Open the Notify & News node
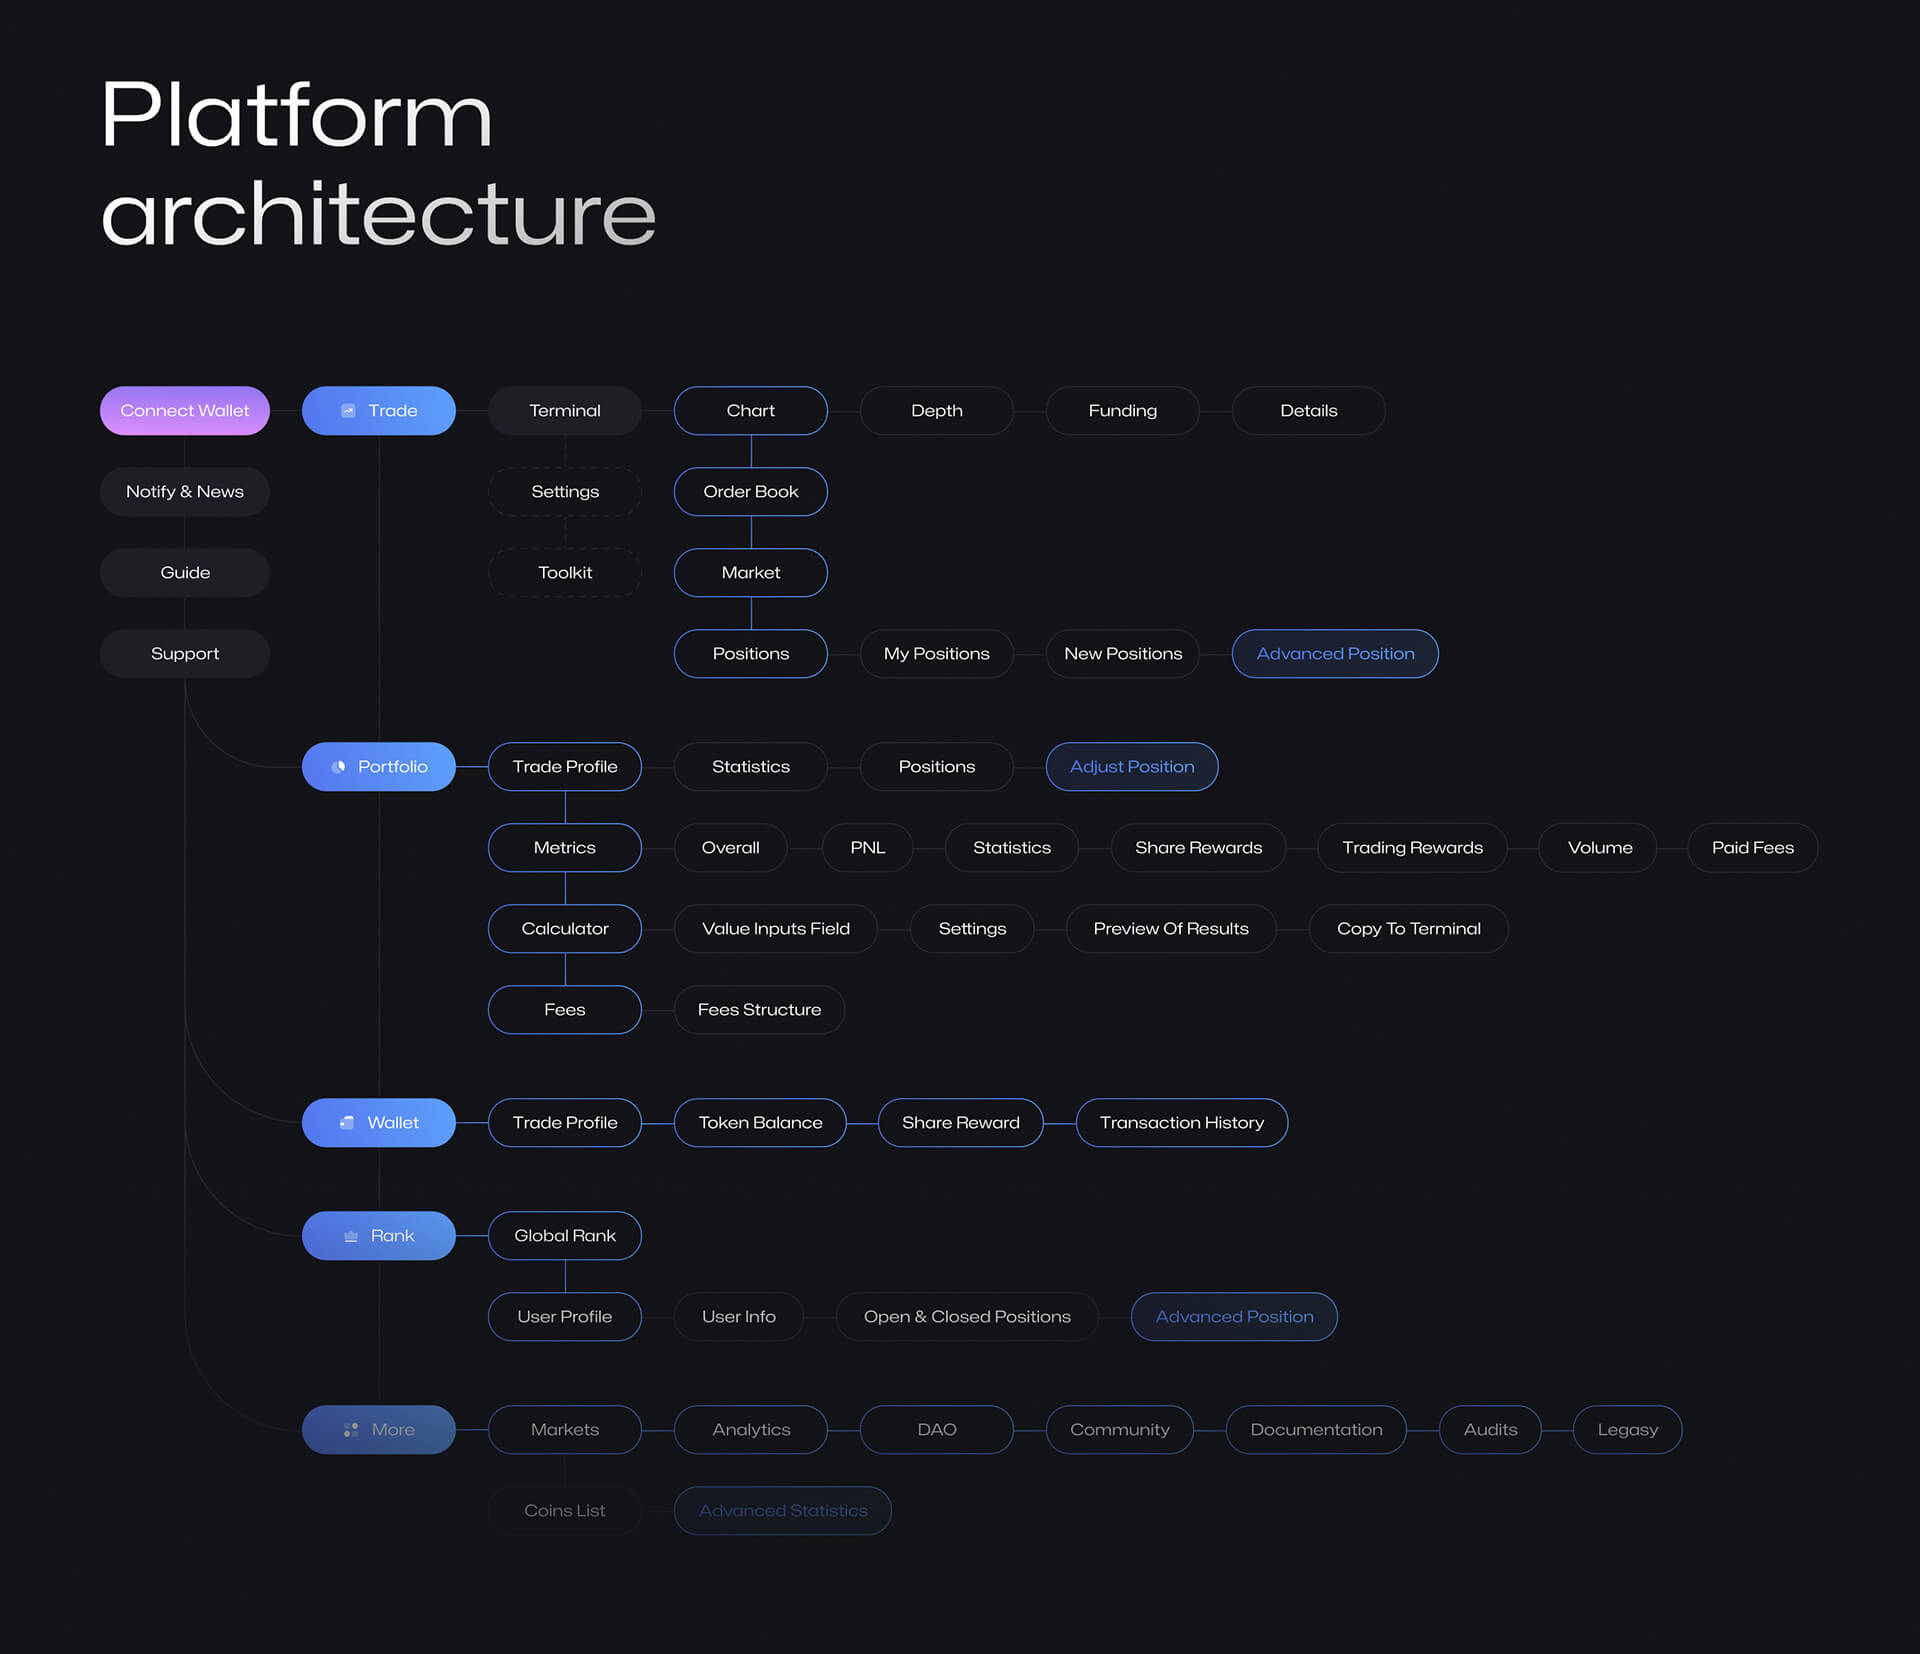Image resolution: width=1920 pixels, height=1654 pixels. point(185,492)
